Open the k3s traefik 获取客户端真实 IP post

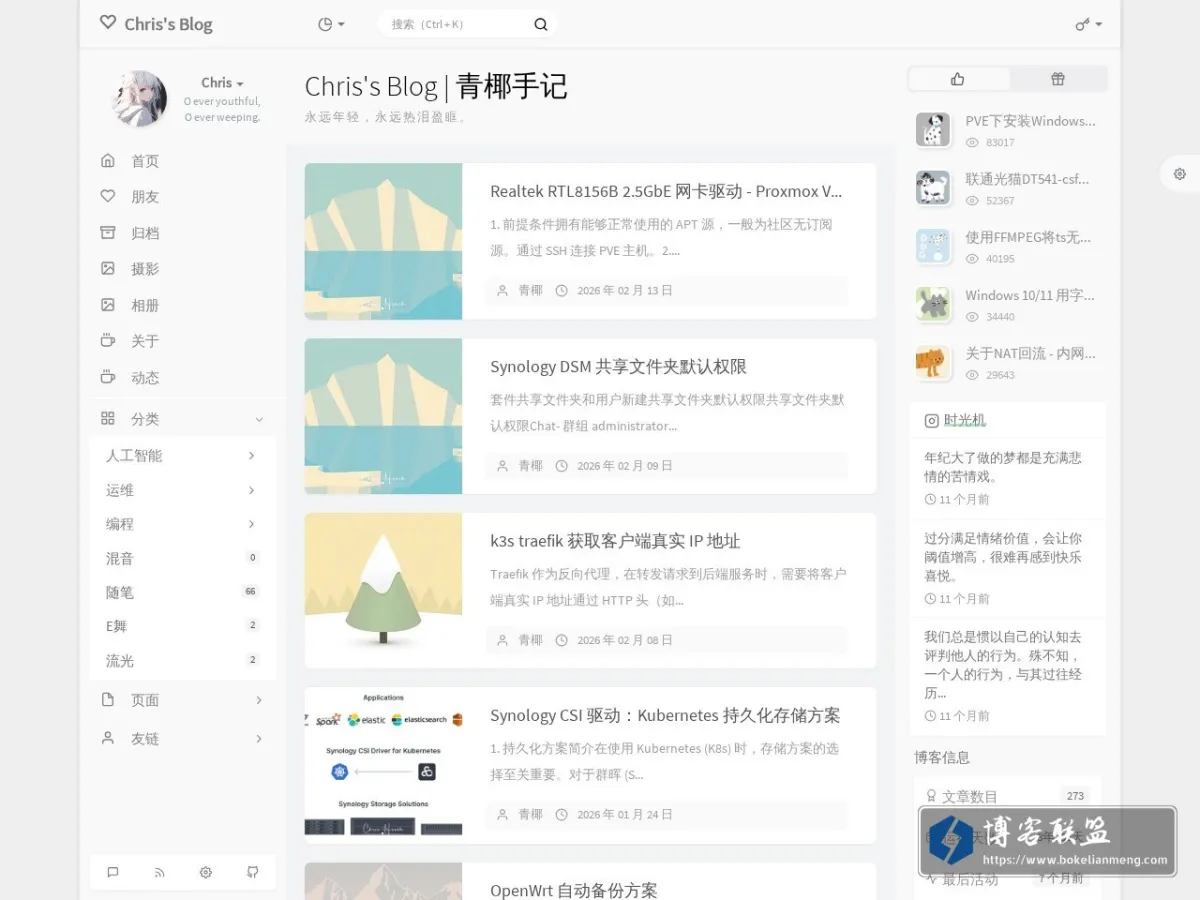click(x=615, y=541)
